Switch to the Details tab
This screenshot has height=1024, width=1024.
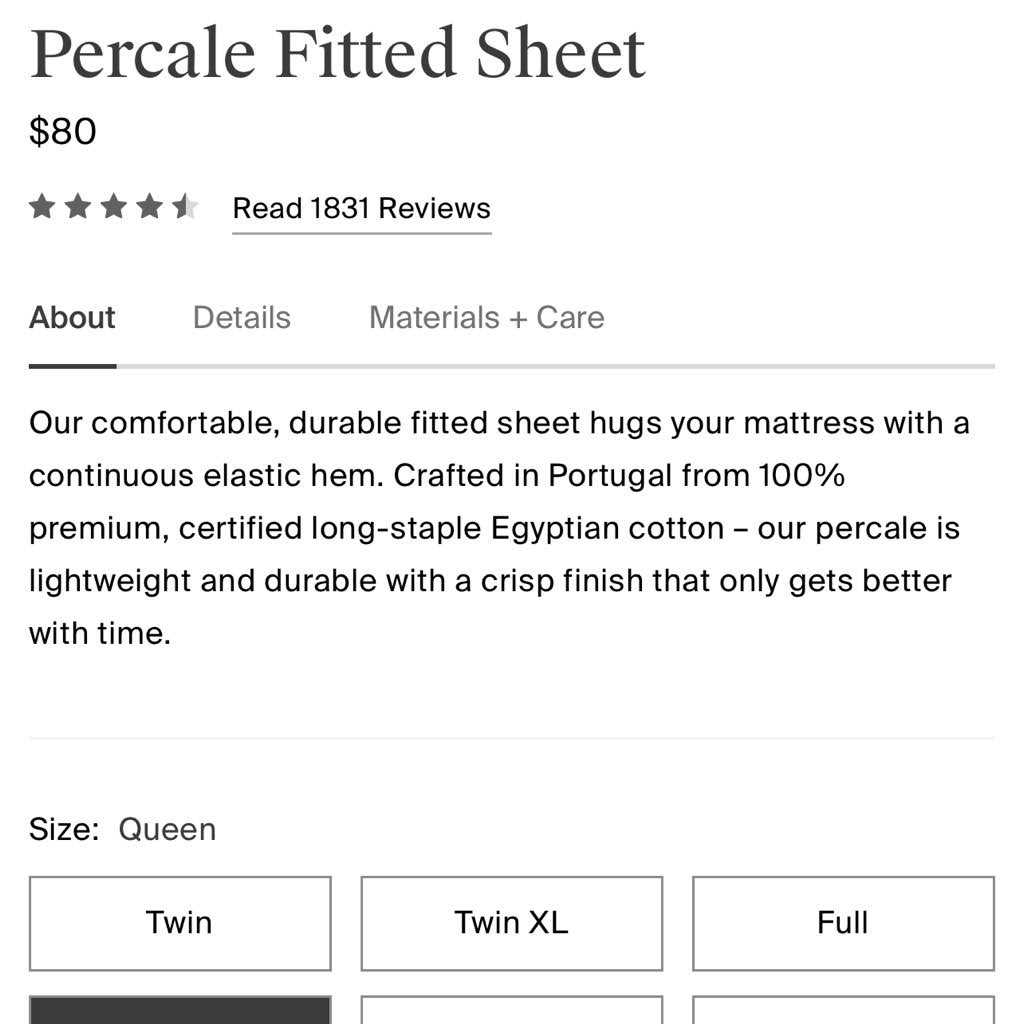241,318
